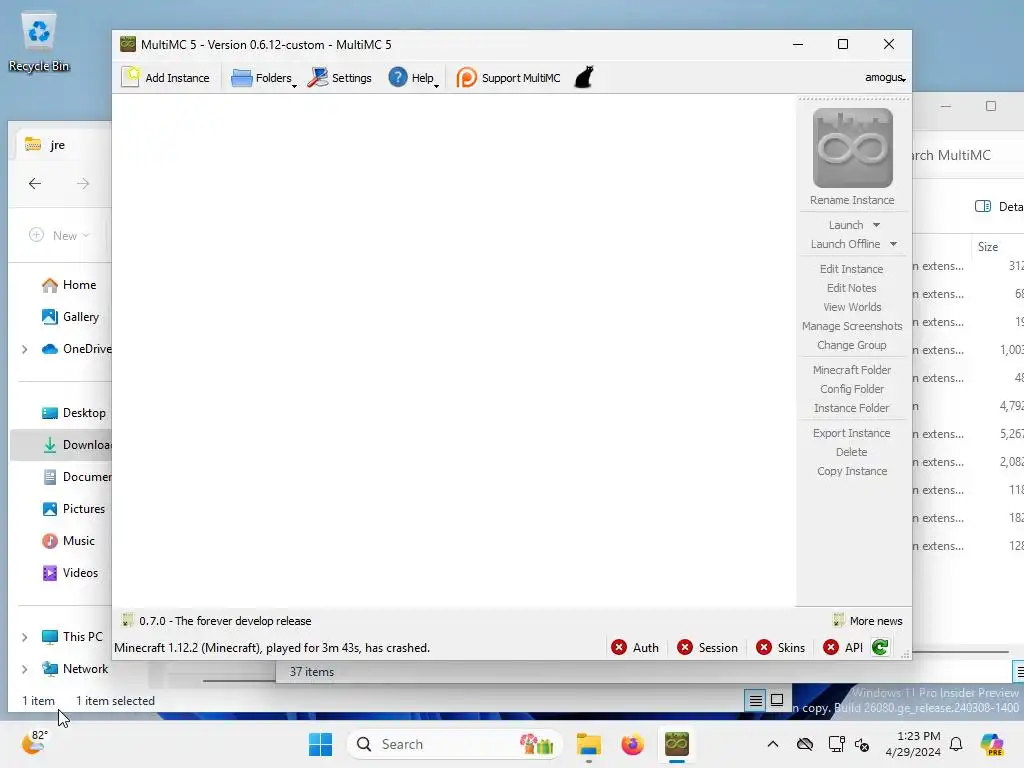
Task: Click the green refresh status icon
Action: pos(880,647)
